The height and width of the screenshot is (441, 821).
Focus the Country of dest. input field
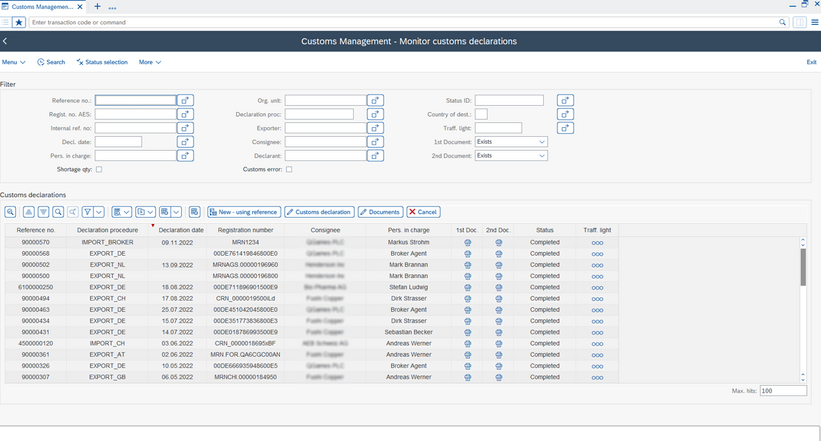pos(481,114)
